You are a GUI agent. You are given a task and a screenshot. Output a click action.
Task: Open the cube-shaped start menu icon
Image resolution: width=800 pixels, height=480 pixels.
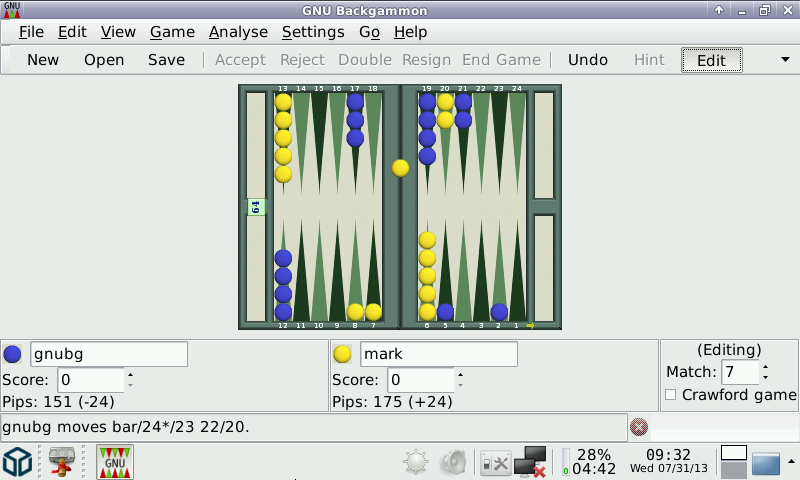(17, 462)
